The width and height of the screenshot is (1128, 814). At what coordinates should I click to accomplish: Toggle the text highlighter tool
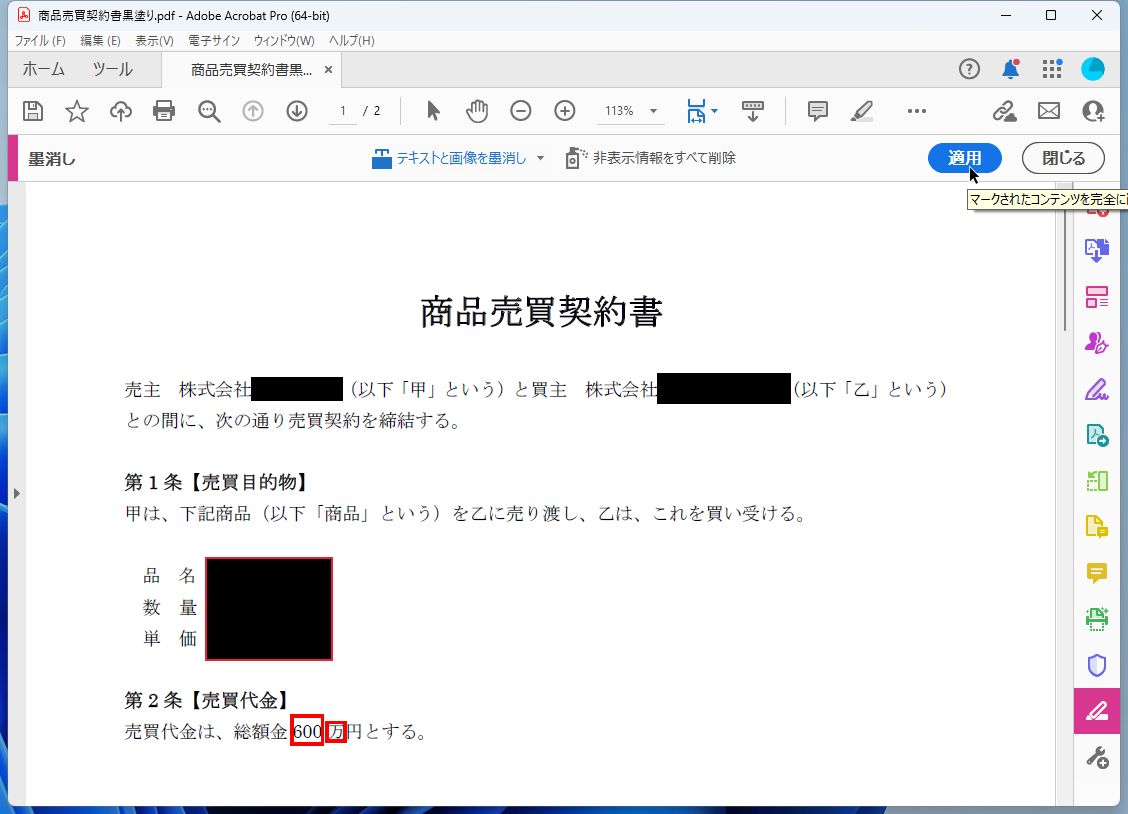(861, 111)
